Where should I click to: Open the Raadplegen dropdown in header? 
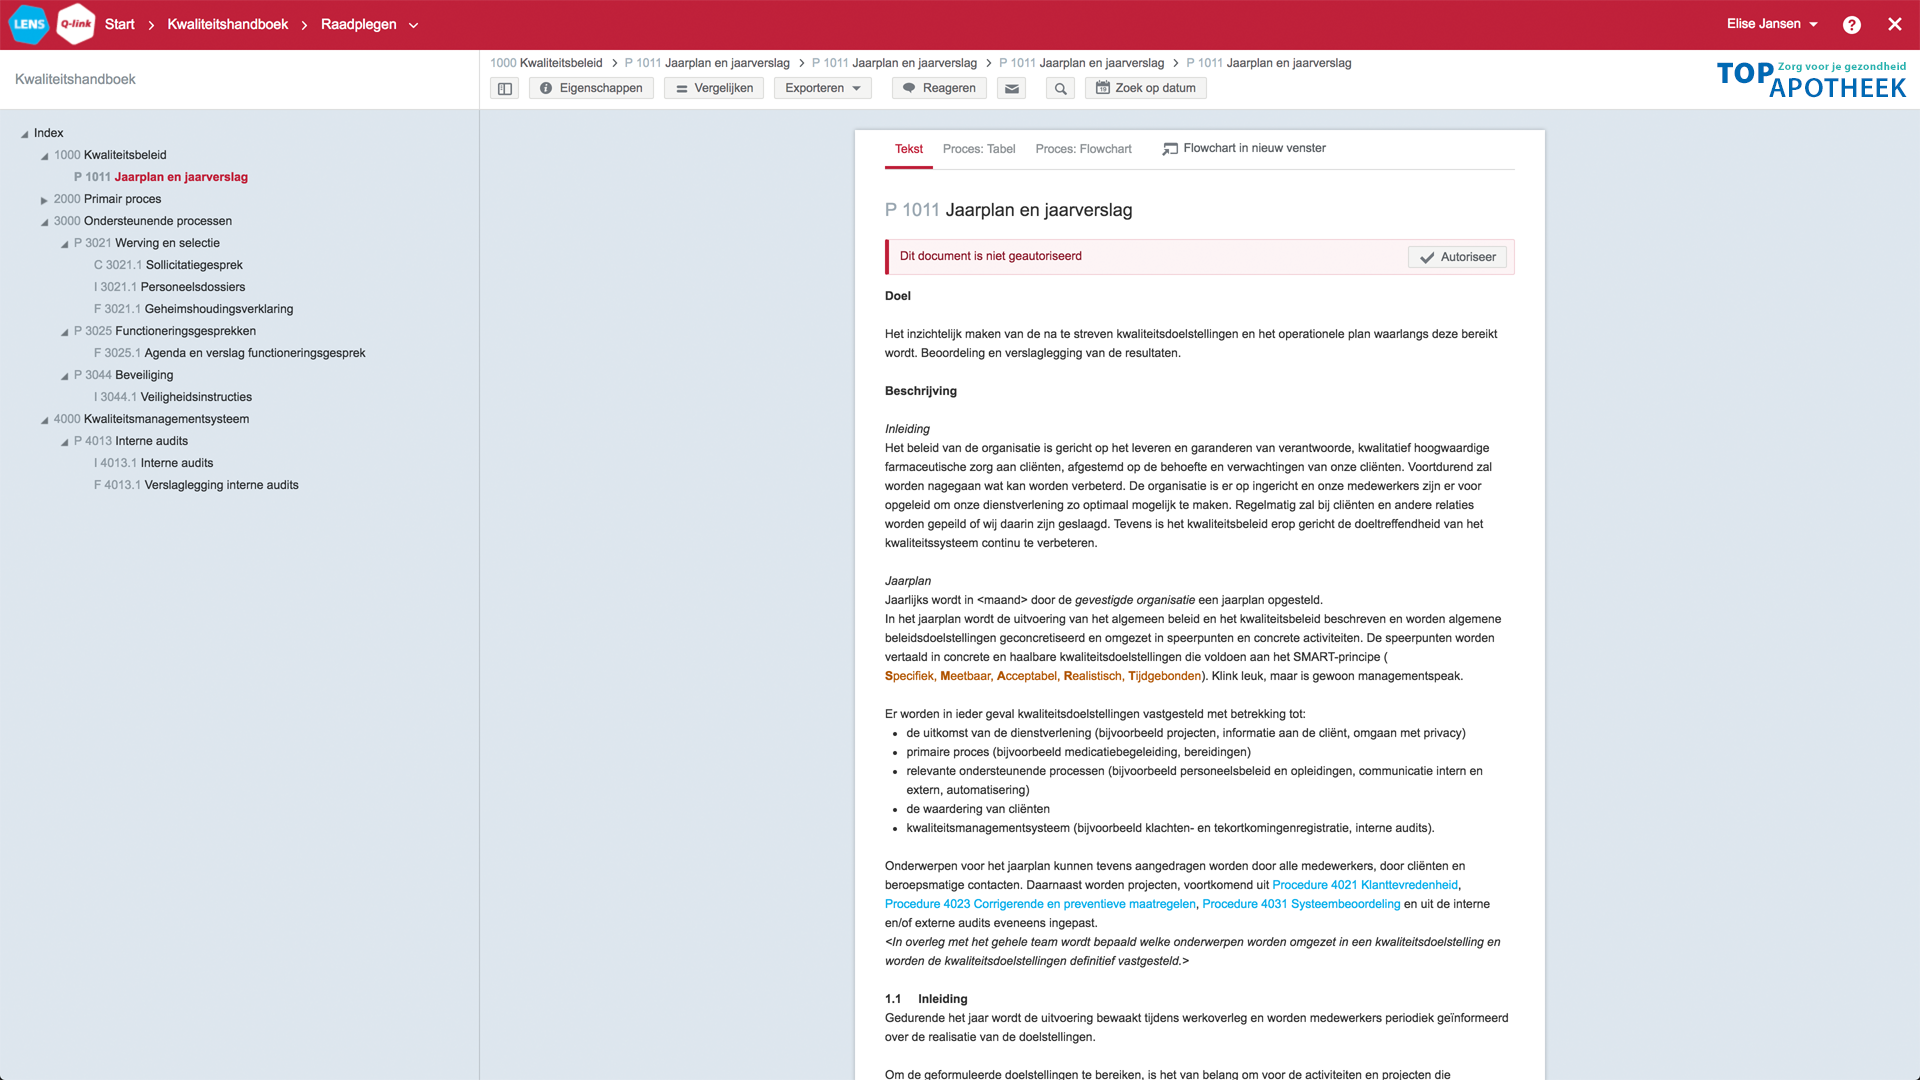tap(369, 24)
